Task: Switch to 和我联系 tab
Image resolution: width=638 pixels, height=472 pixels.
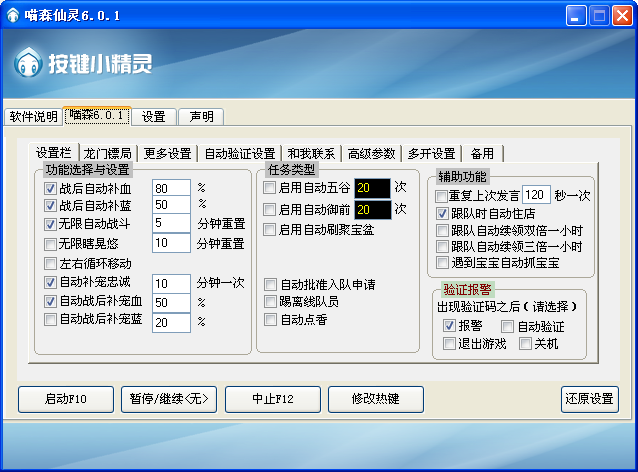Action: click(x=311, y=154)
